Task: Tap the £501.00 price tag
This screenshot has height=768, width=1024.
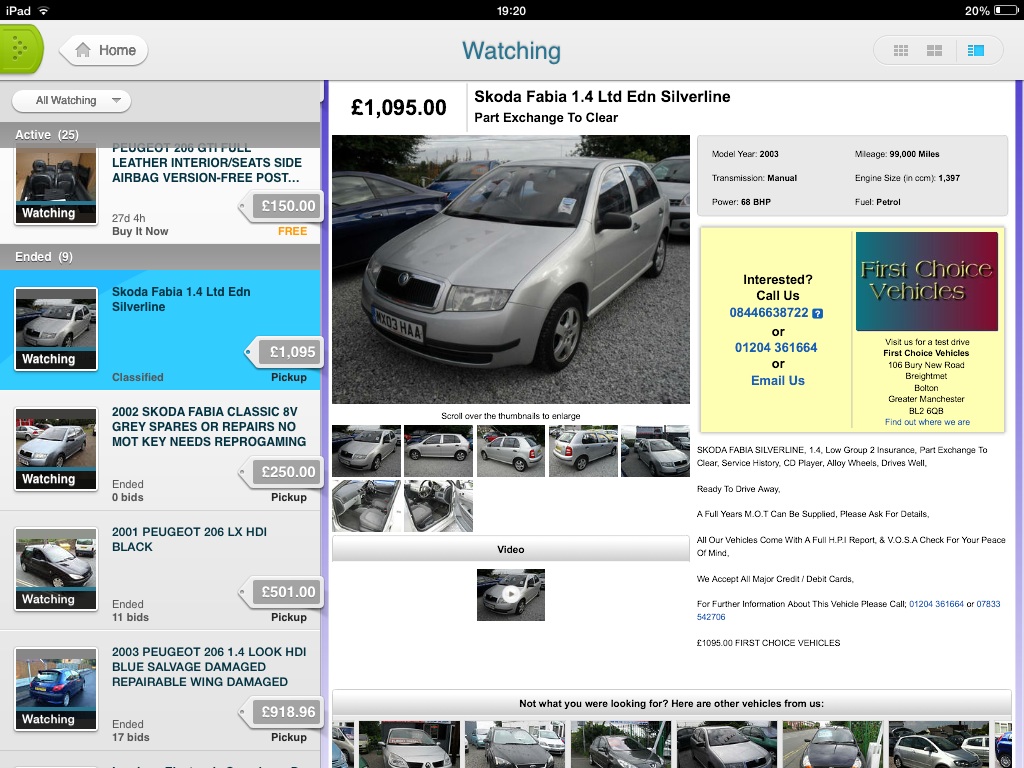Action: [x=282, y=592]
